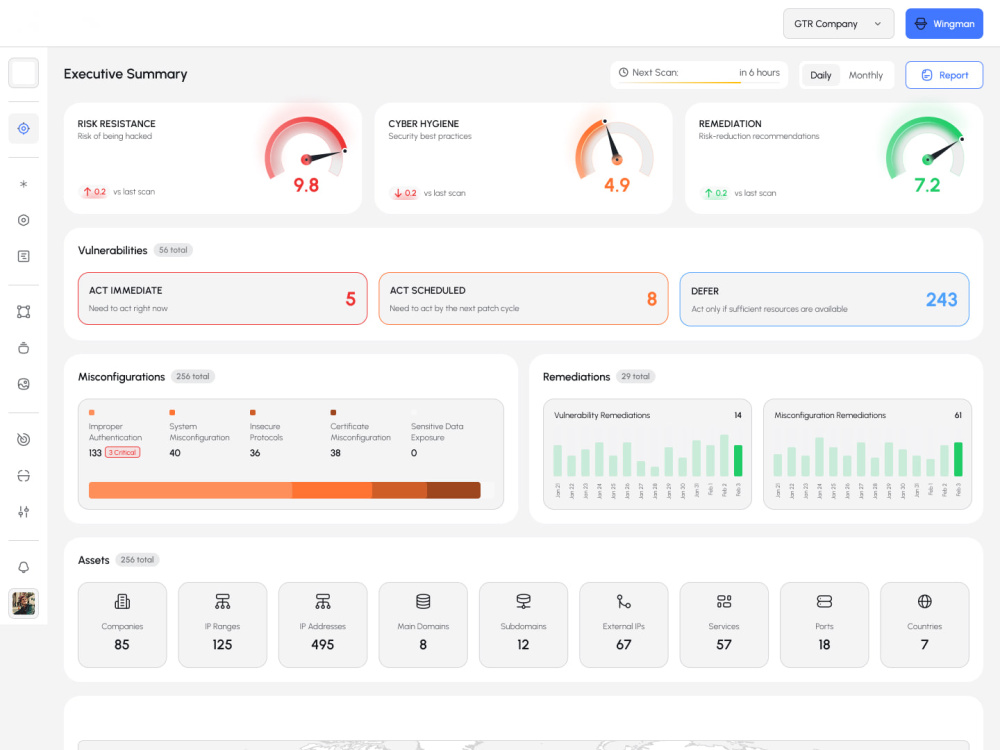Viewport: 1000px width, 750px height.
Task: Click the Ports rack icon
Action: point(824,601)
